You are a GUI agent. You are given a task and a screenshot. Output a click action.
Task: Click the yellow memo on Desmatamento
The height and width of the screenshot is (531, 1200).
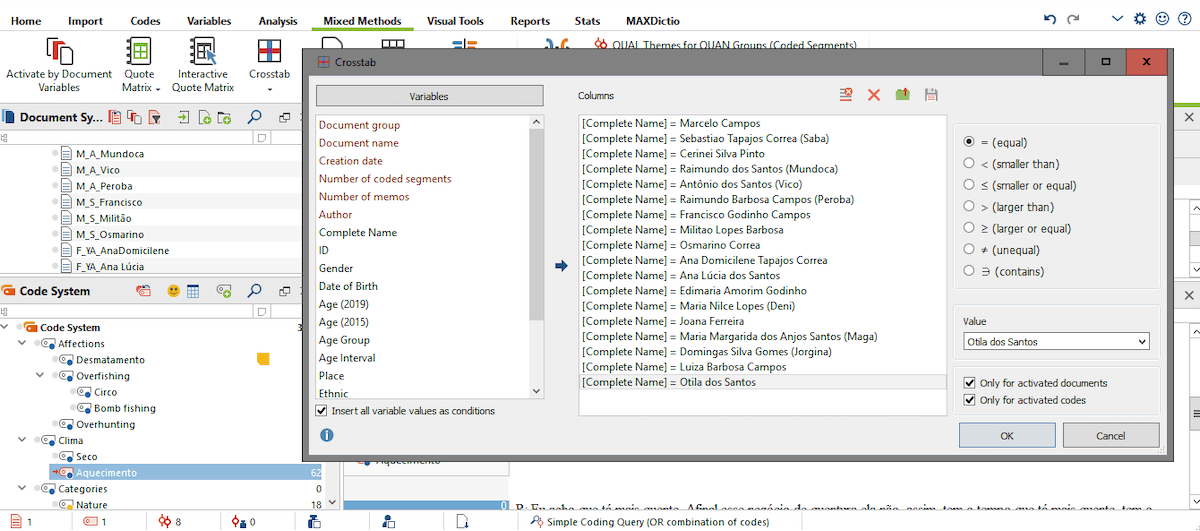[264, 359]
